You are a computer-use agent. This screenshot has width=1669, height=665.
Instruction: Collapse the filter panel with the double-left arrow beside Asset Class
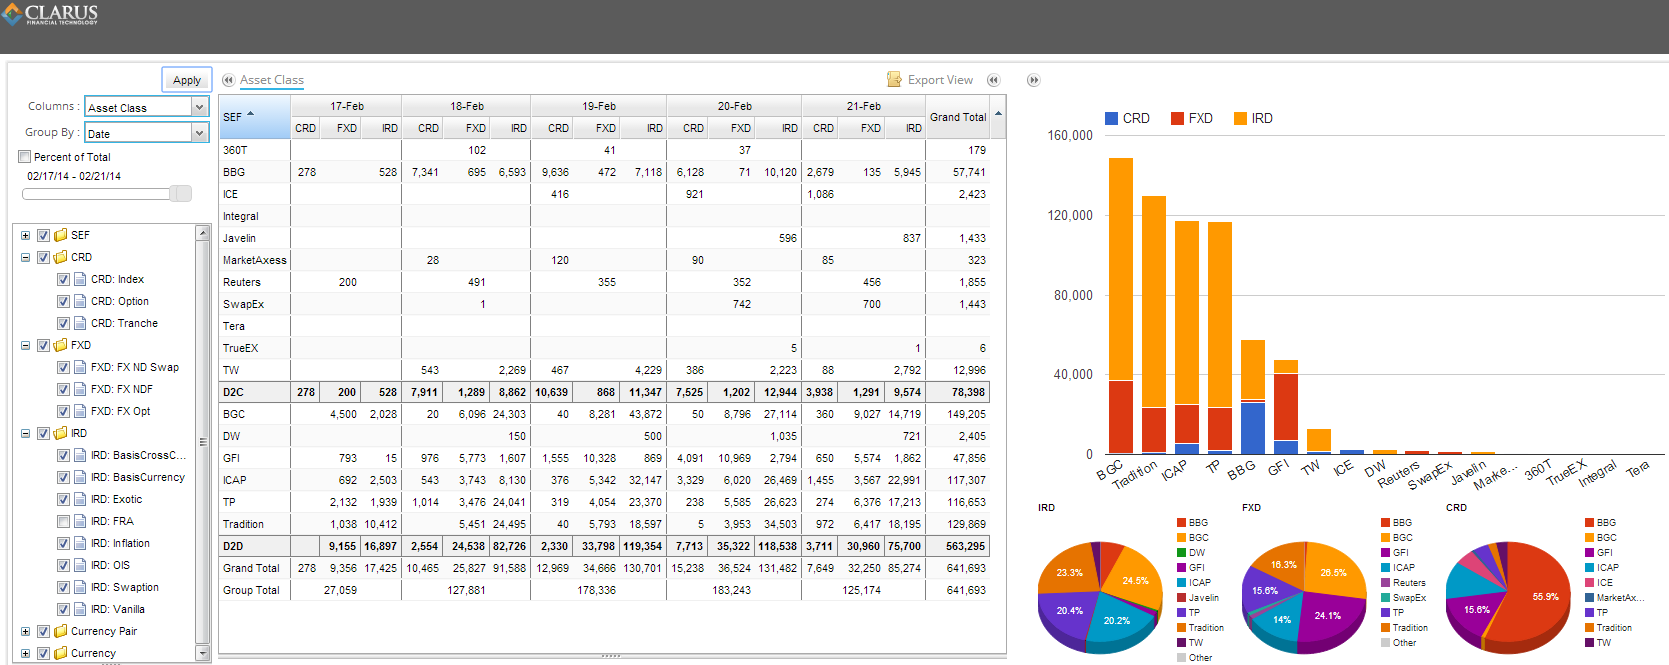pyautogui.click(x=228, y=80)
